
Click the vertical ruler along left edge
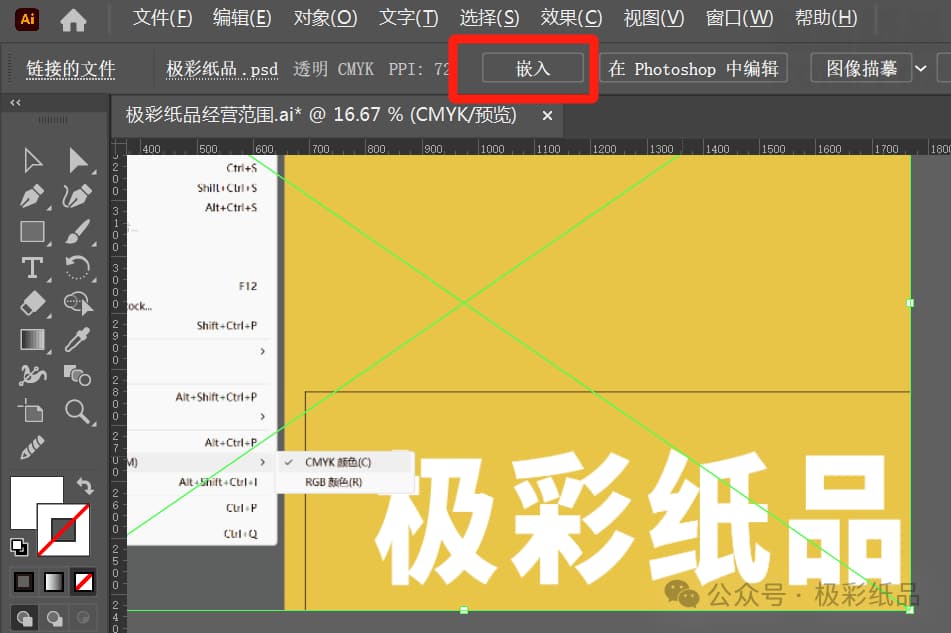tap(118, 394)
